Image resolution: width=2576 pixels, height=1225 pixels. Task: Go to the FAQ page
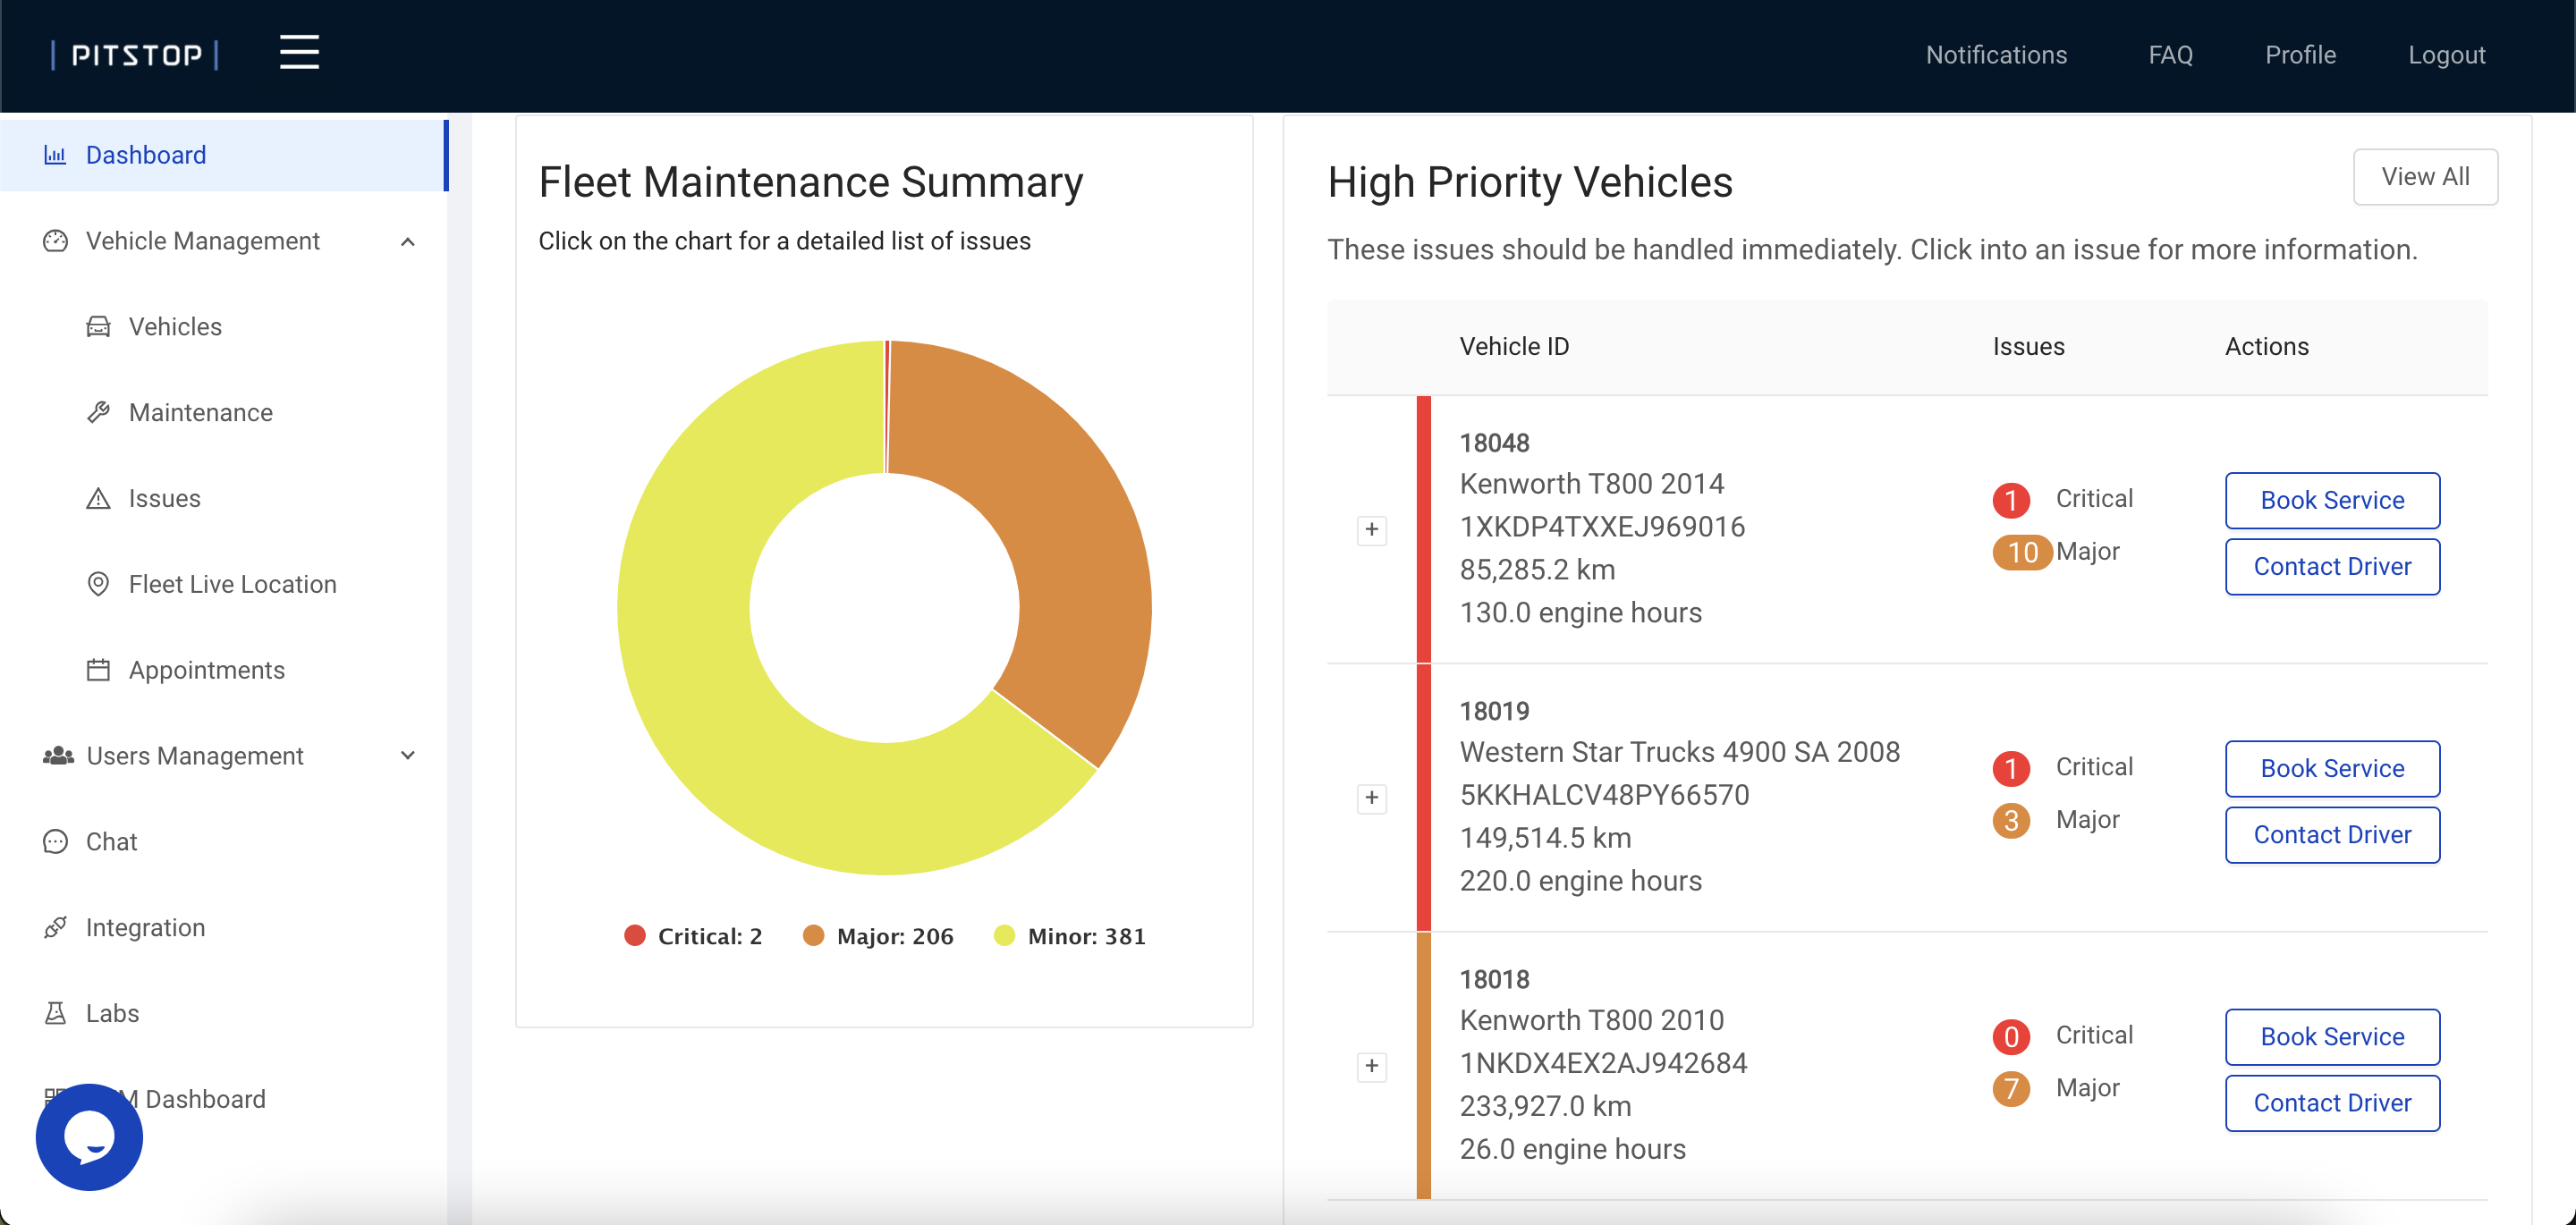pos(2170,54)
